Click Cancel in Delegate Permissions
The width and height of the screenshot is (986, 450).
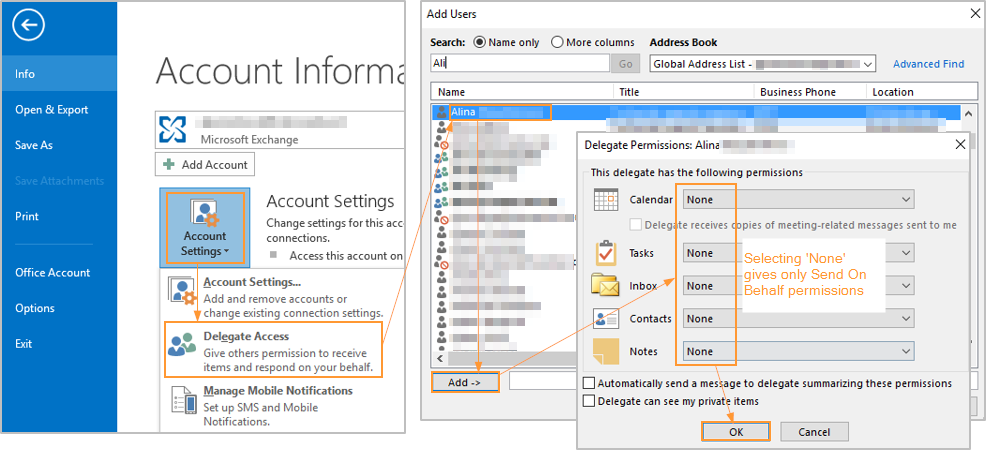coord(814,432)
